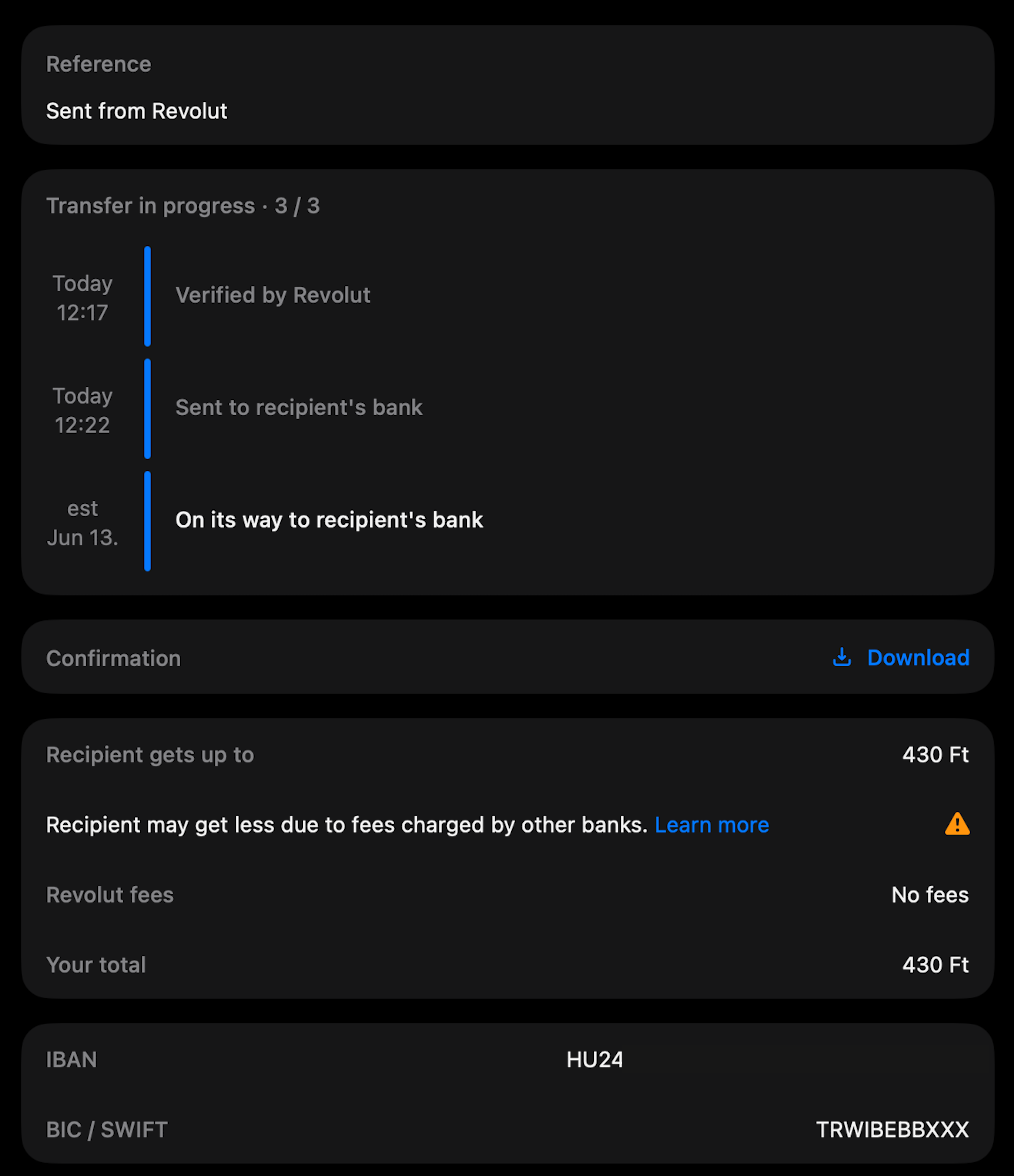Click the Sent to recipient's bank step
This screenshot has width=1014, height=1176.
coord(299,407)
